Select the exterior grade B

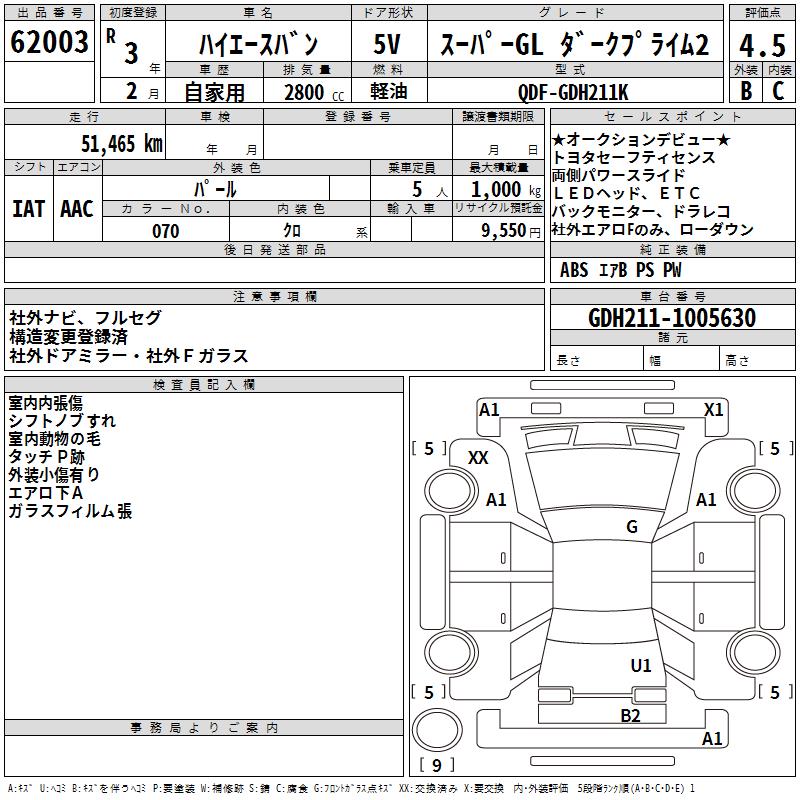pyautogui.click(x=746, y=91)
